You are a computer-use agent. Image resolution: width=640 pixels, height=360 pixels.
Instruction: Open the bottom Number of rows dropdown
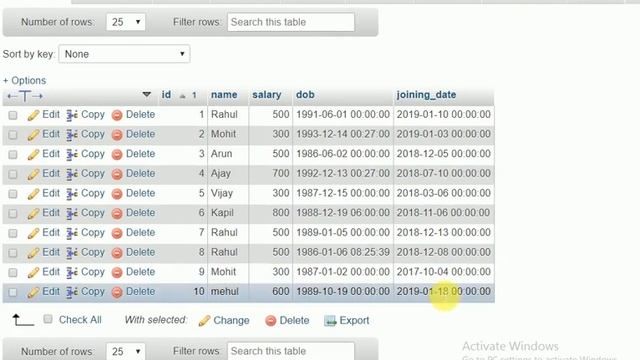pos(126,351)
